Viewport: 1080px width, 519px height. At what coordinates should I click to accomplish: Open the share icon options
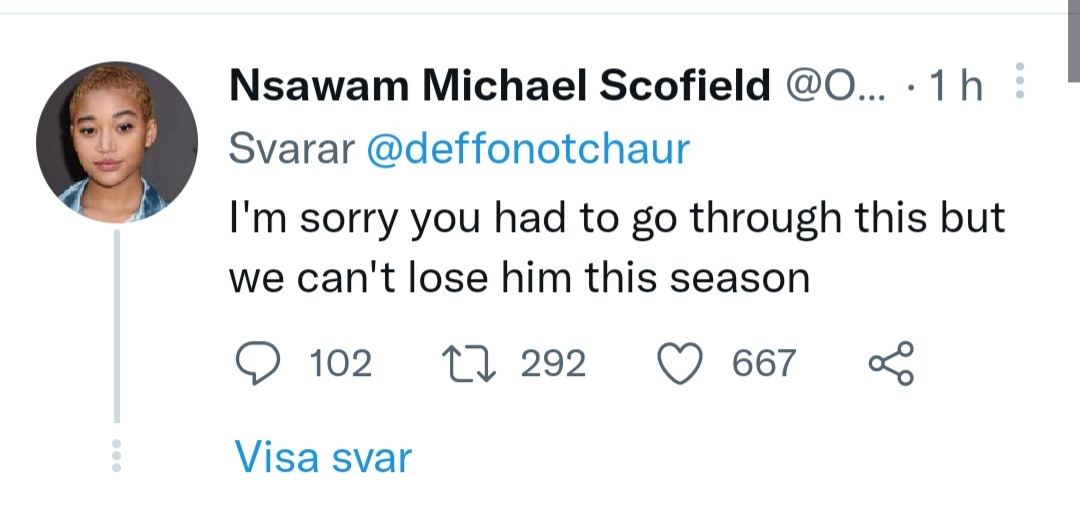point(891,363)
